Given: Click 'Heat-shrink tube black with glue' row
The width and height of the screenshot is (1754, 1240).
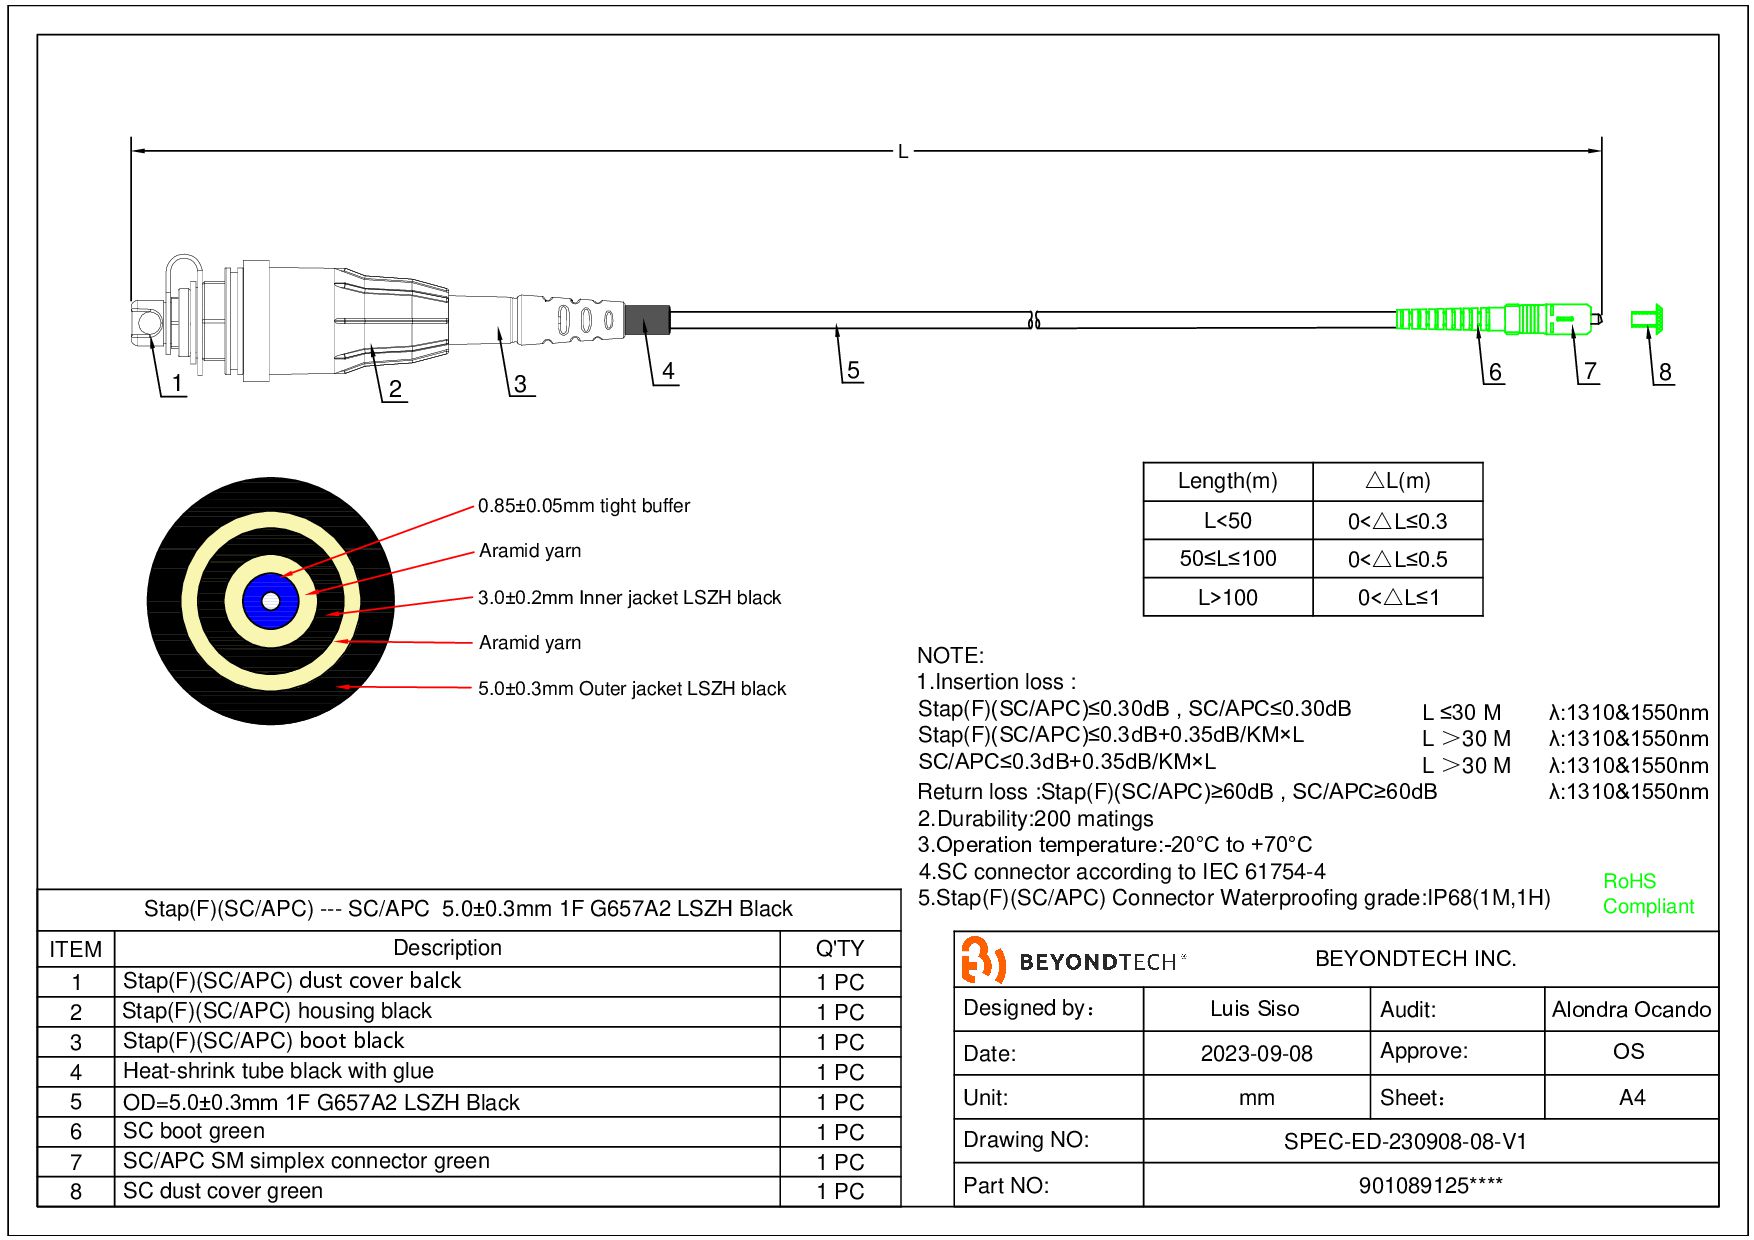Looking at the screenshot, I should (x=468, y=1071).
